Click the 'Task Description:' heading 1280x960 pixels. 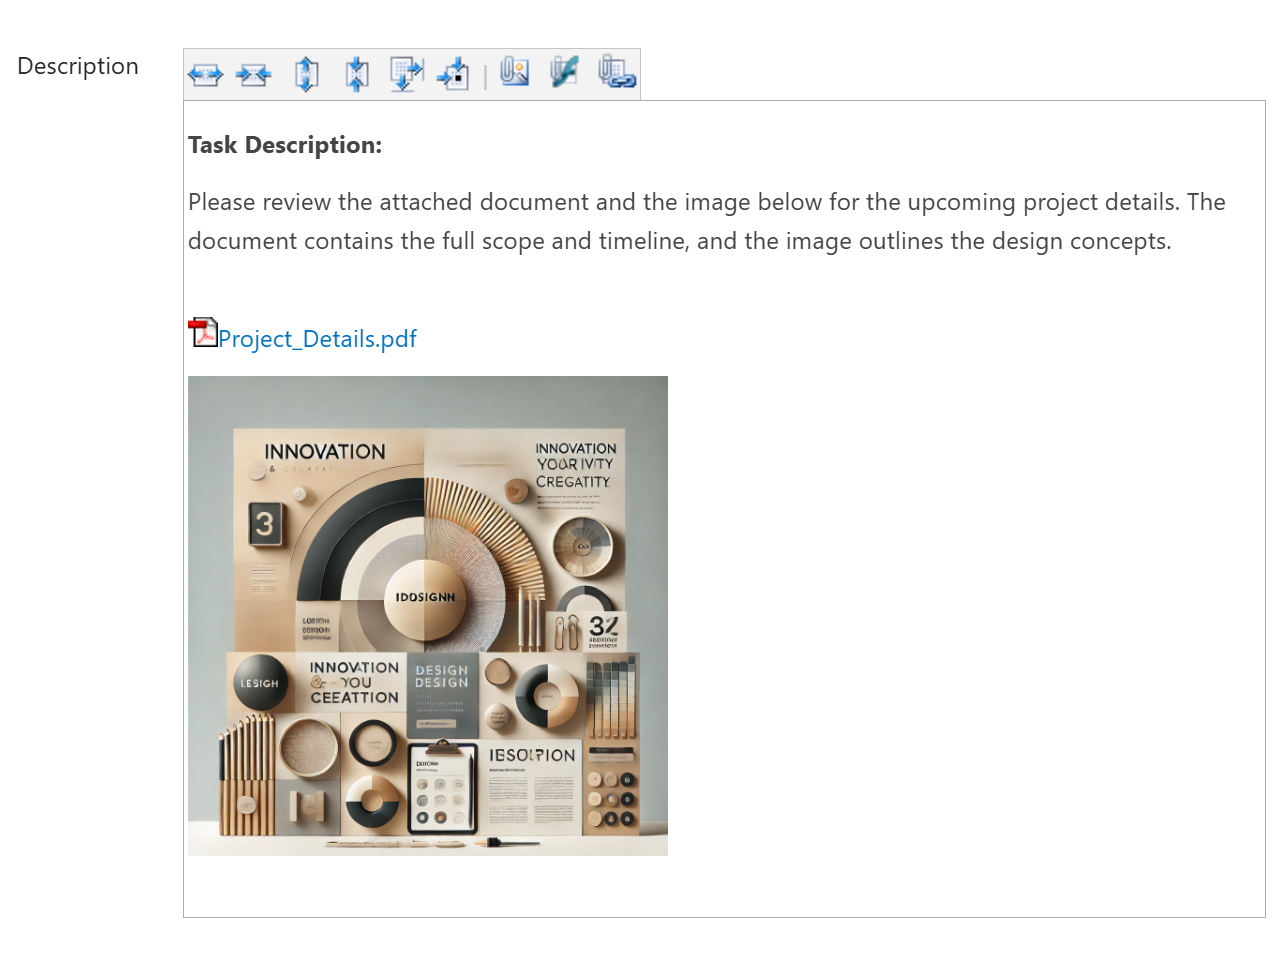(285, 145)
